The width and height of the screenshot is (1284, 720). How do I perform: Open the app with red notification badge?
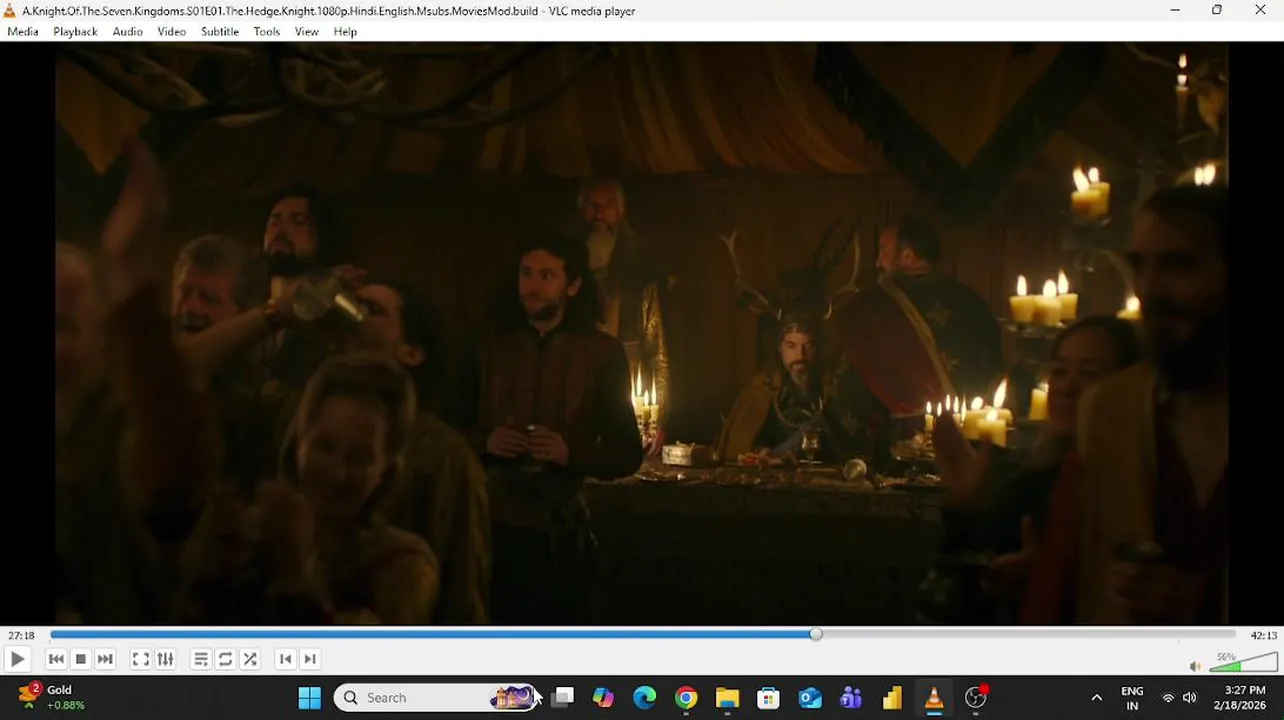(976, 698)
